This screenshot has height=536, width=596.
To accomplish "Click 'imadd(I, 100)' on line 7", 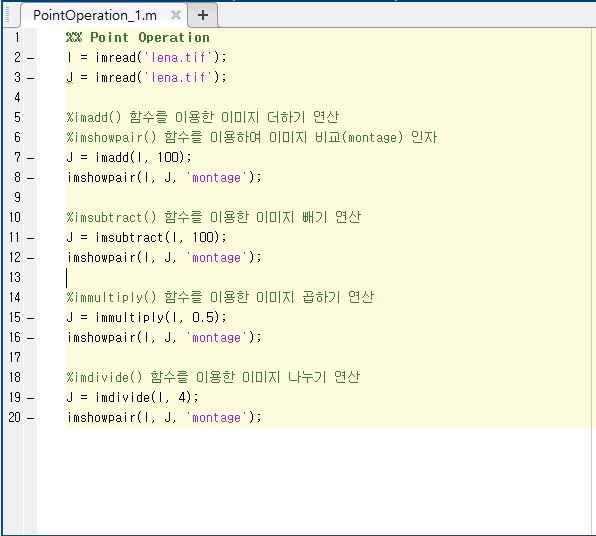I will (140, 157).
